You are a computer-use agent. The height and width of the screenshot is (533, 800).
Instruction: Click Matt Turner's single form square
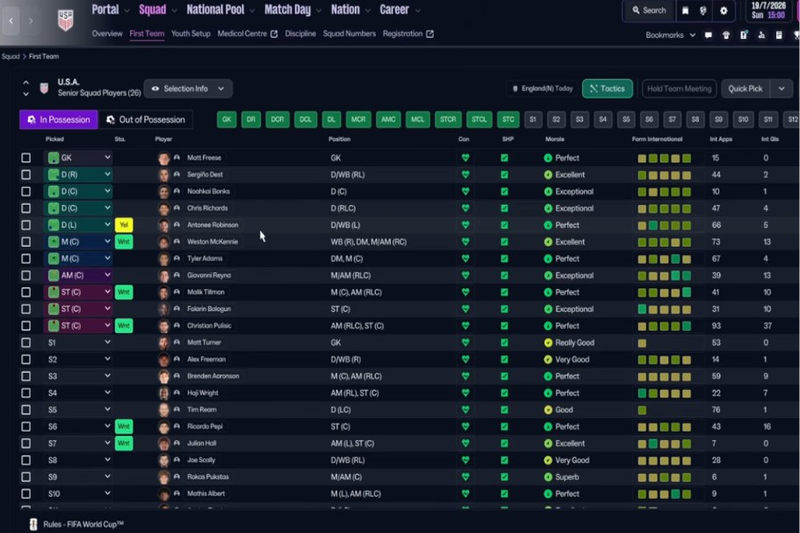click(642, 343)
